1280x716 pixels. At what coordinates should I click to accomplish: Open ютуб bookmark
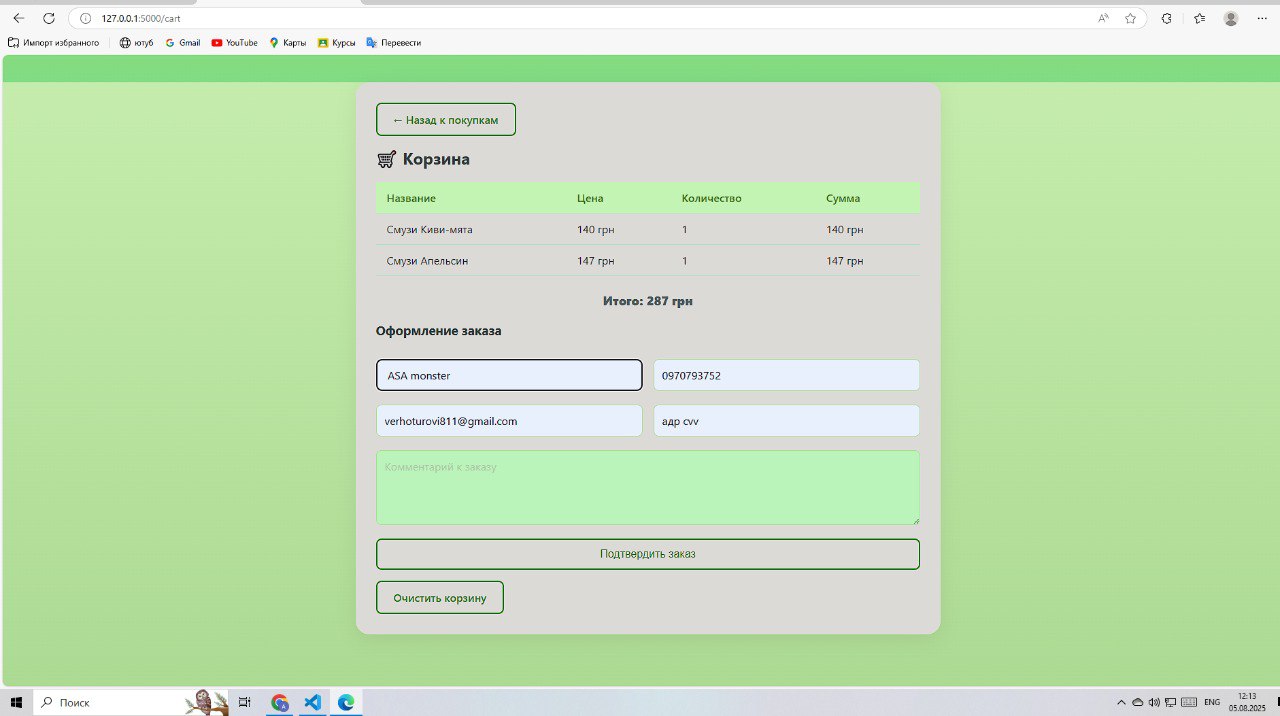(x=136, y=43)
